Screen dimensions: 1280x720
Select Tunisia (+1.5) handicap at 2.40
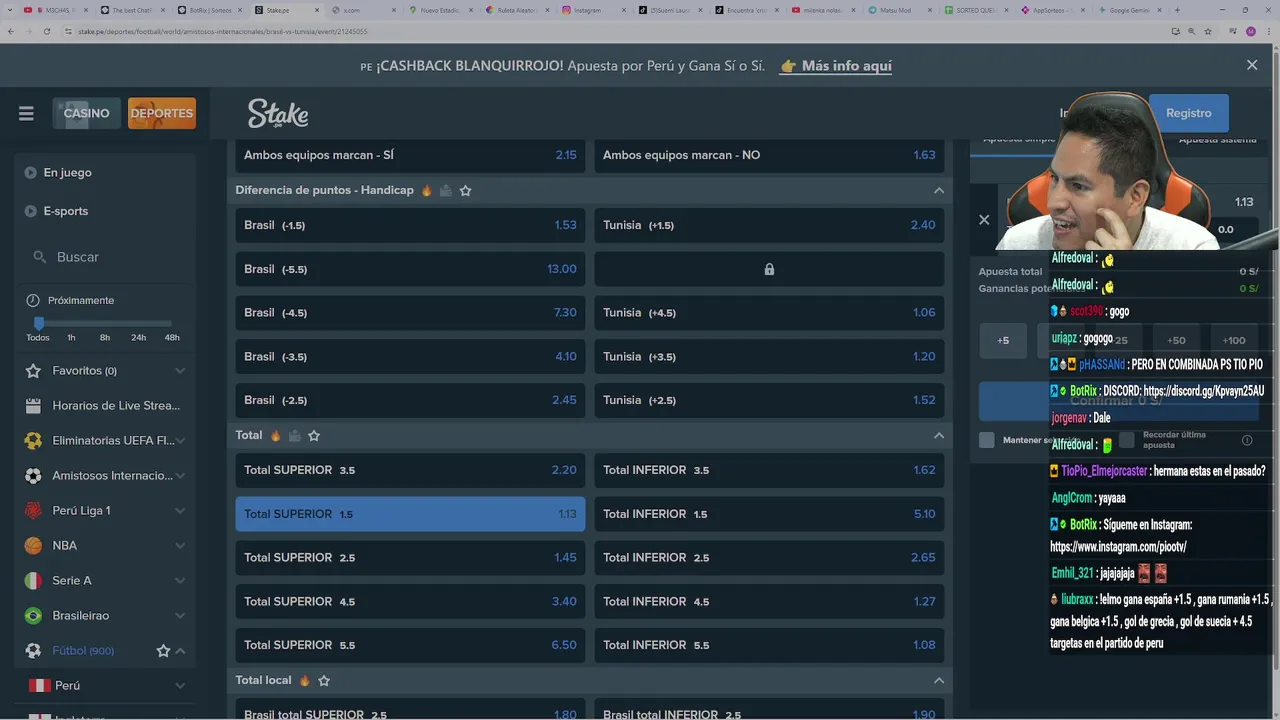tap(769, 225)
